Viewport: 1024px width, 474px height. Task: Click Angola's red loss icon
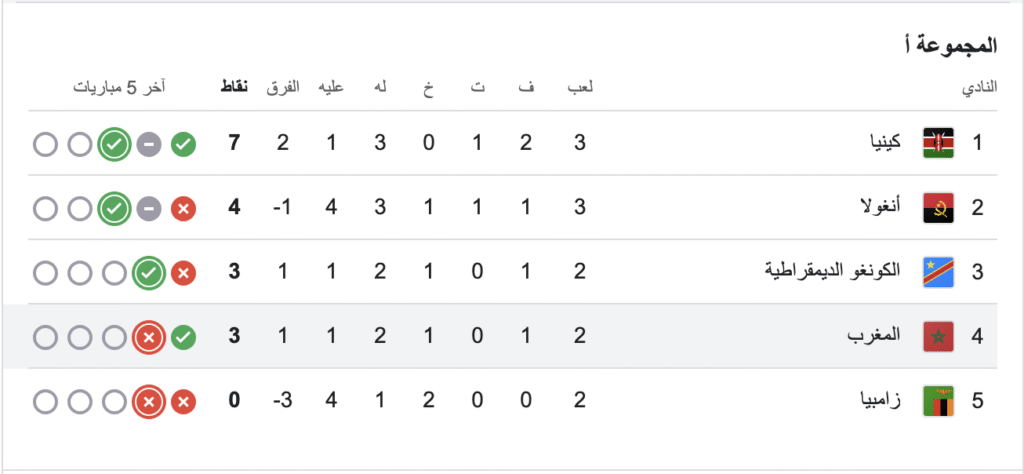coord(184,209)
